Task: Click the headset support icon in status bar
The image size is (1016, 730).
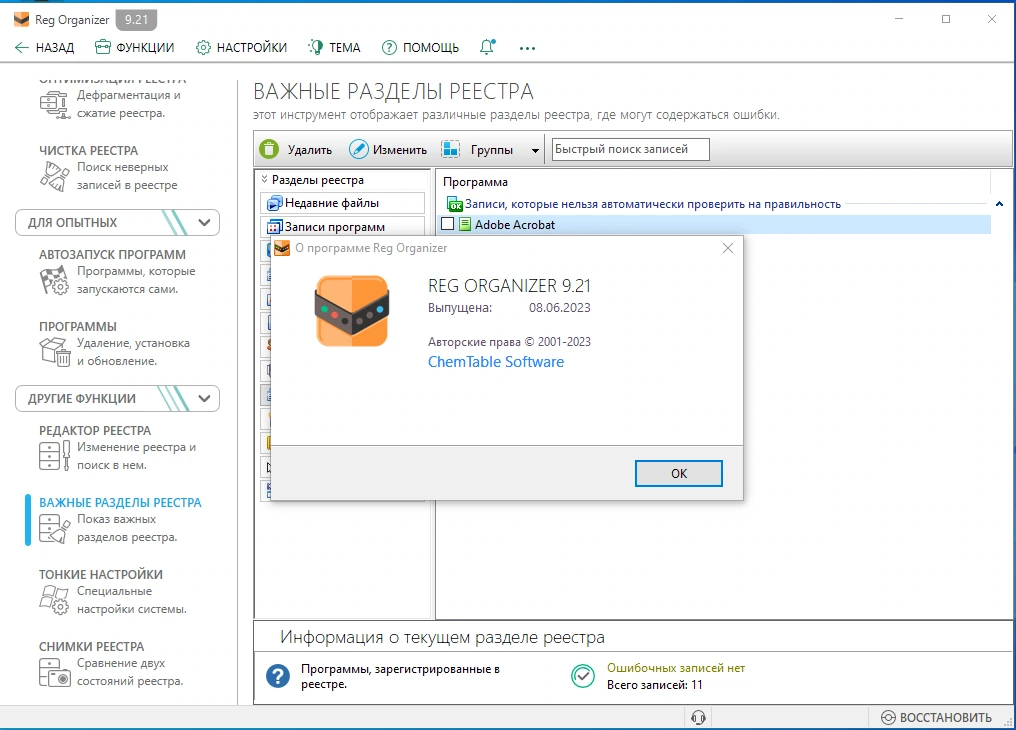Action: click(x=698, y=717)
